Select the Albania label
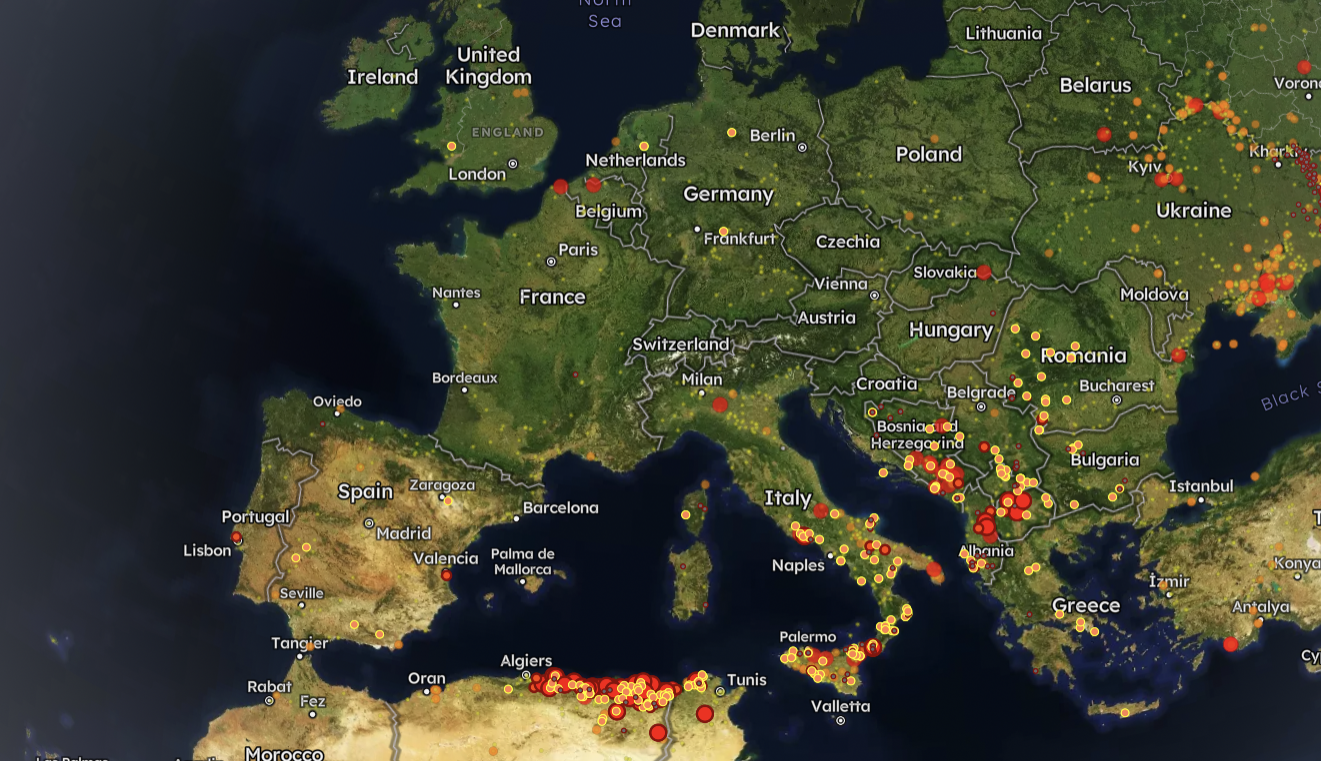 click(x=987, y=551)
